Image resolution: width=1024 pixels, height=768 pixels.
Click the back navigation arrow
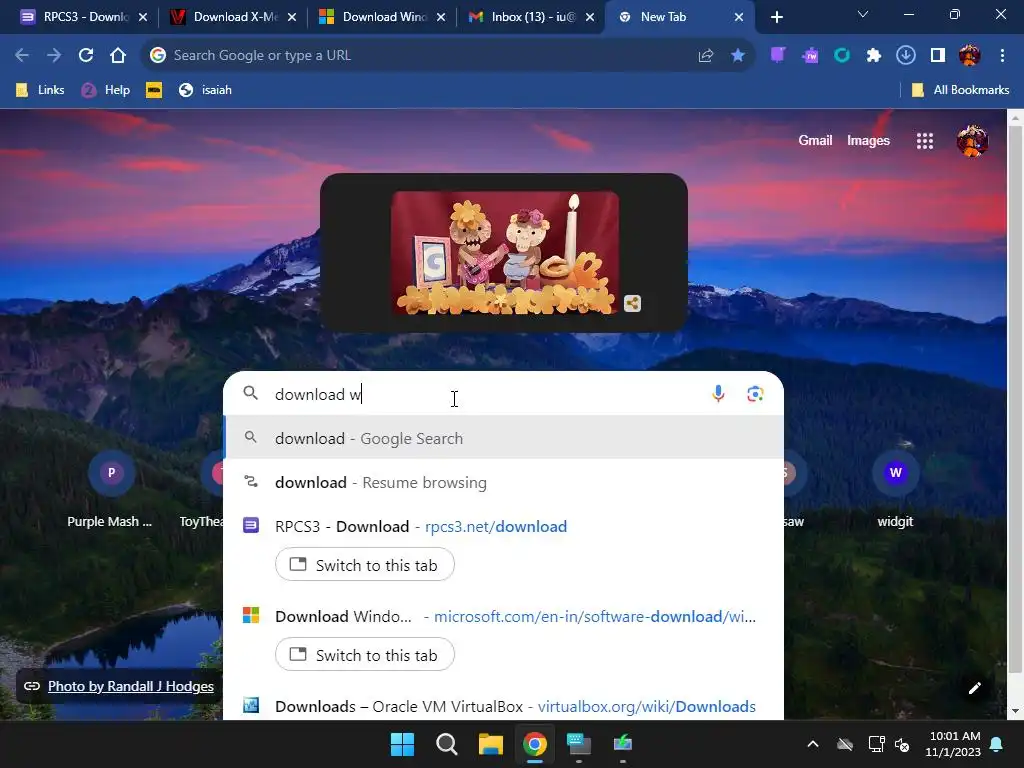(x=22, y=56)
